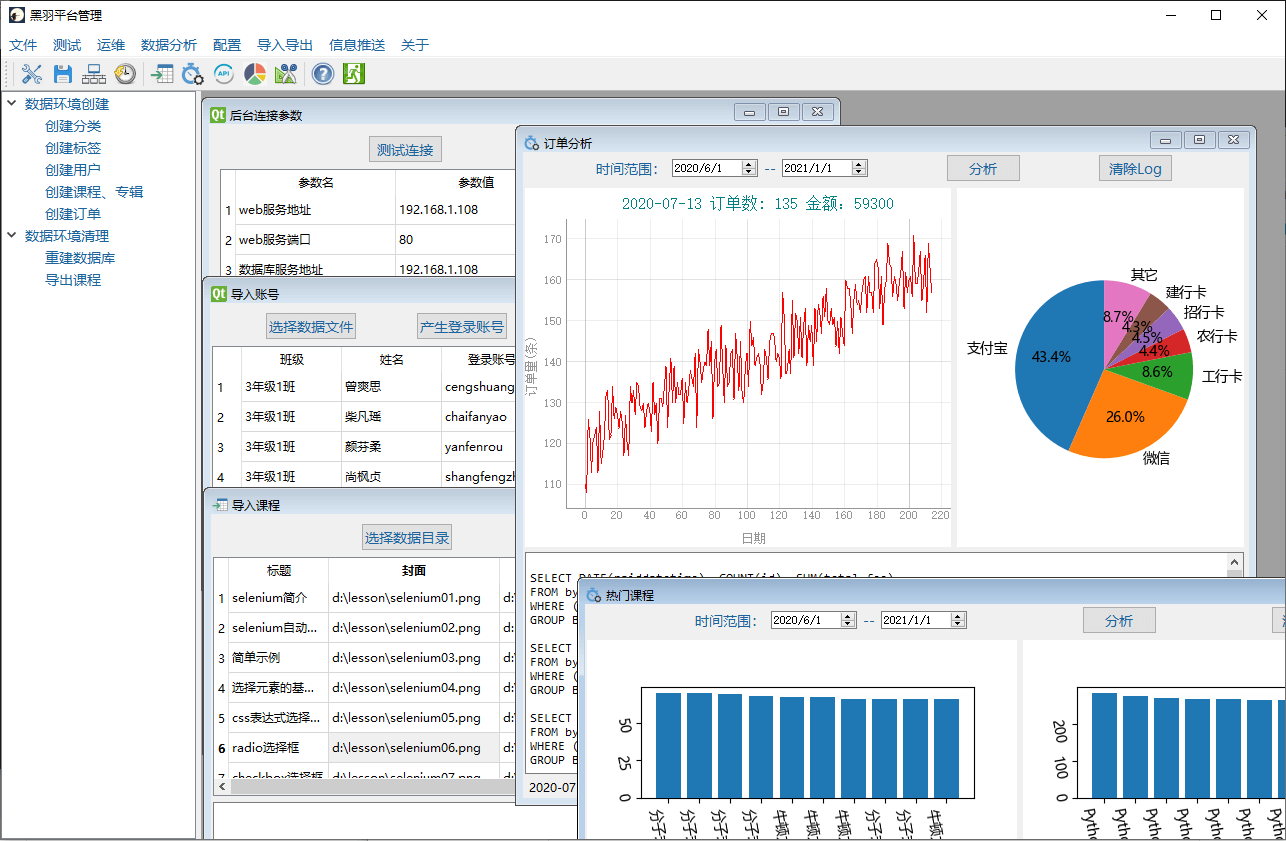This screenshot has height=841, width=1286.
Task: Click the selenium简介 course title cell
Action: tap(278, 598)
